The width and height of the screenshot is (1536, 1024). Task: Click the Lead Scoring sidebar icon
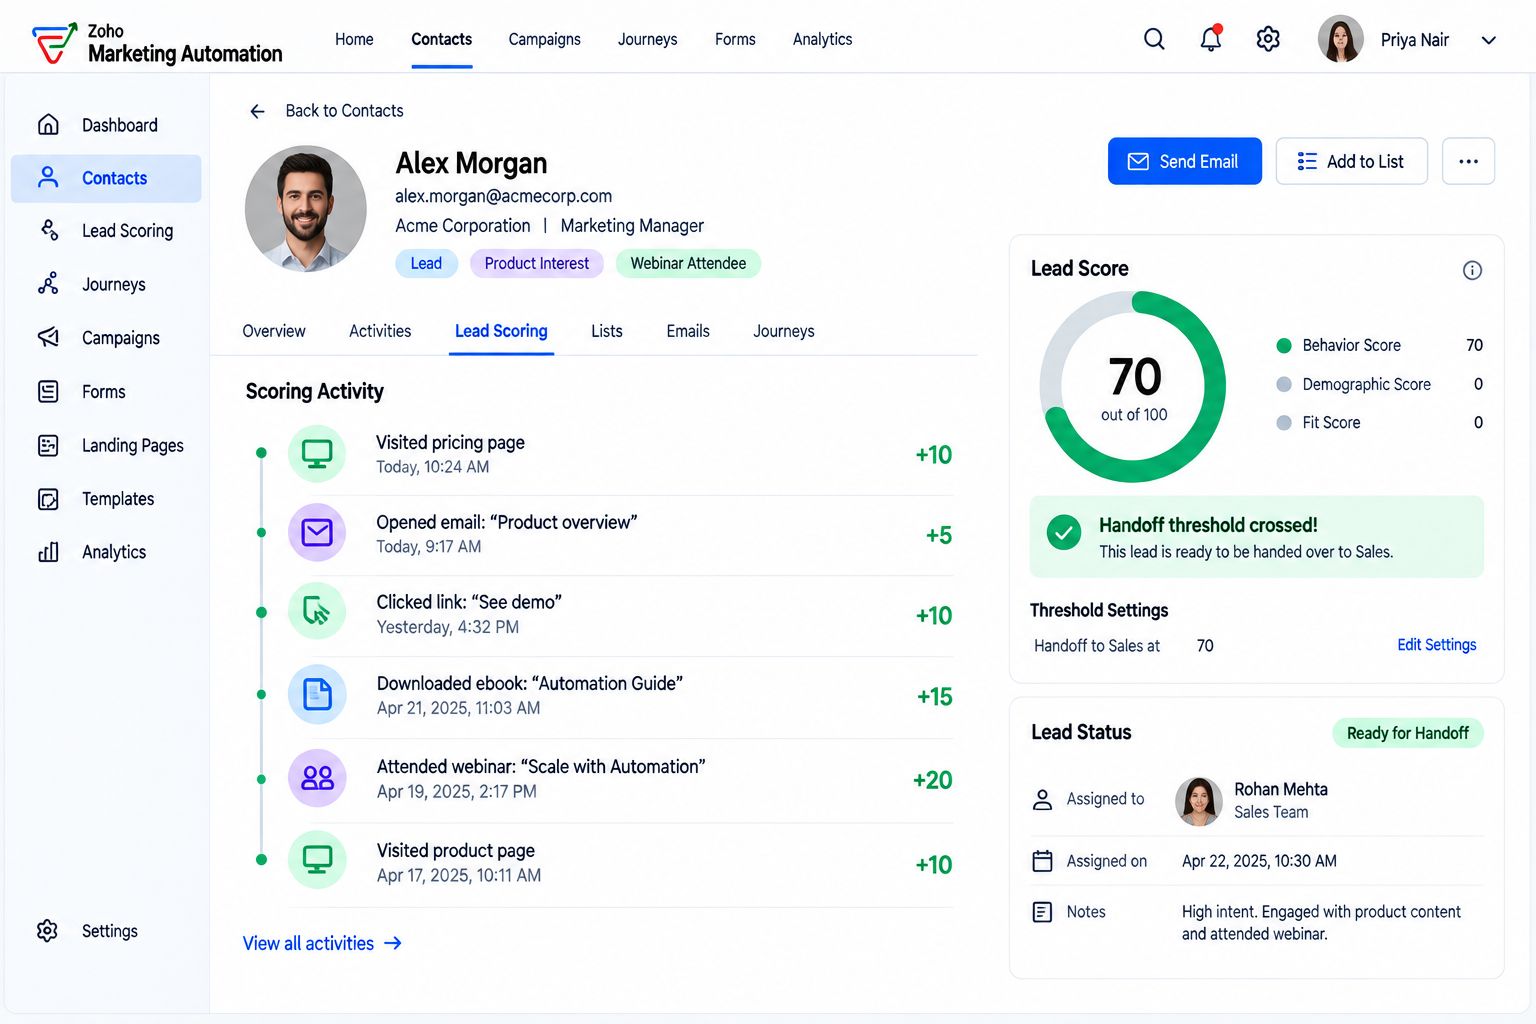coord(48,231)
